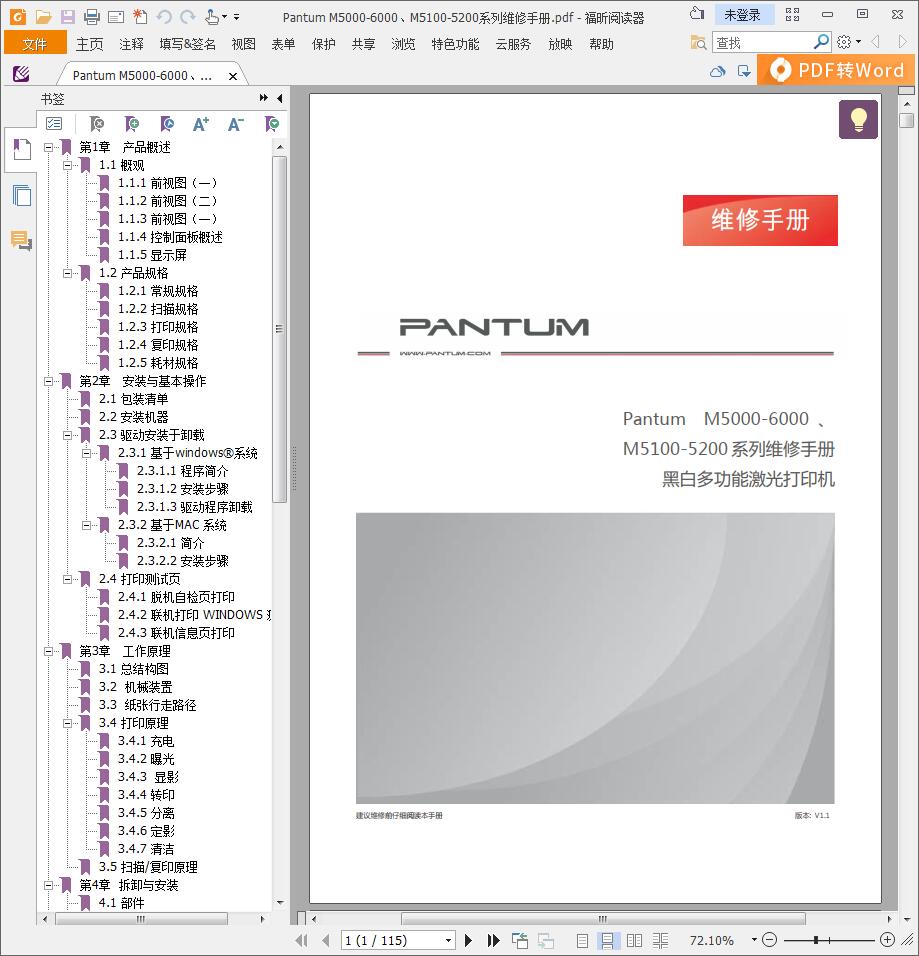Open the 72.10% zoom level dropdown
This screenshot has width=919, height=956.
coord(754,940)
